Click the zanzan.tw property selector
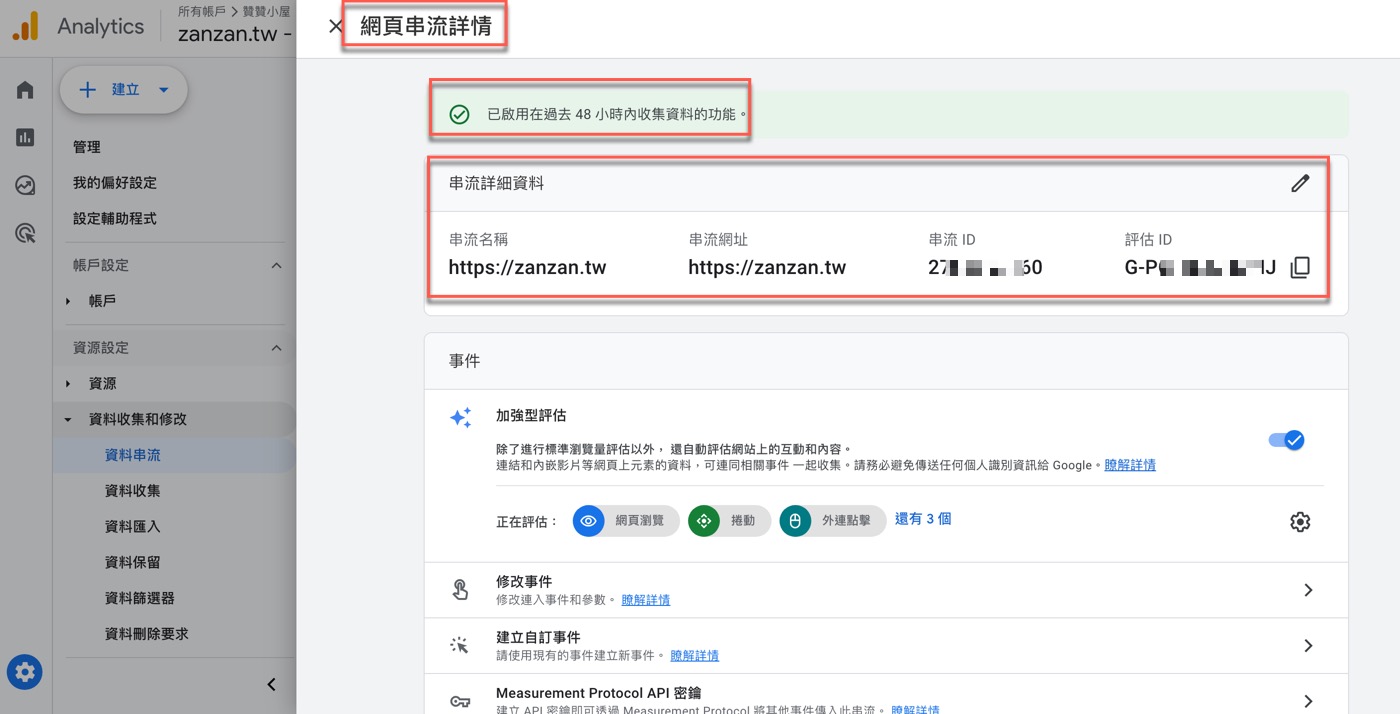1400x714 pixels. click(236, 34)
